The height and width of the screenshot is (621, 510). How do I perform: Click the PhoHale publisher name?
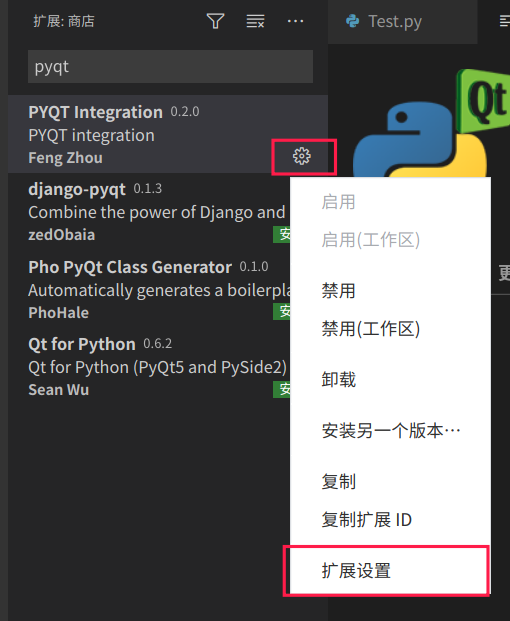58,313
